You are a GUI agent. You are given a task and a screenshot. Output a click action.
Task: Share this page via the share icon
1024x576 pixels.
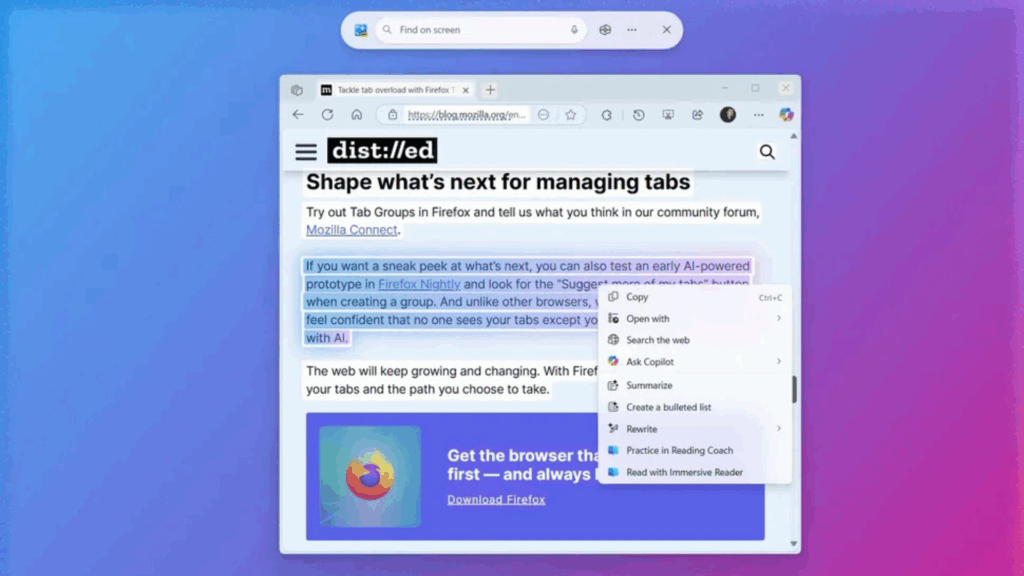(697, 115)
